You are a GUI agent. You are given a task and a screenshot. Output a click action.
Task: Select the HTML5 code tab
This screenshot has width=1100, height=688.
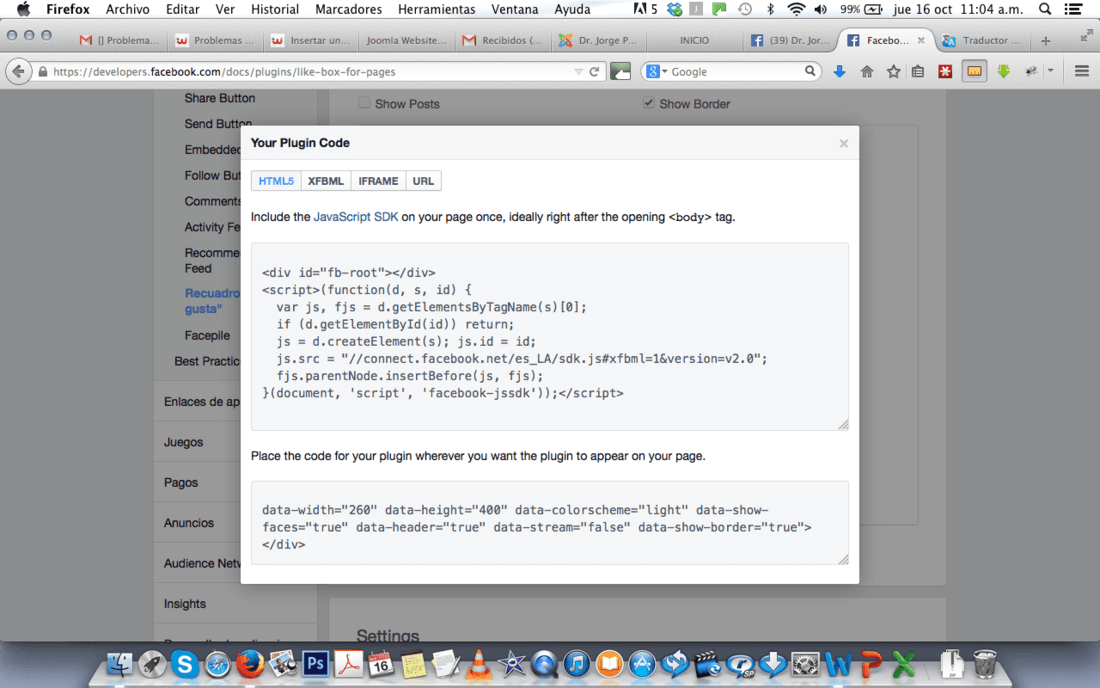click(276, 181)
